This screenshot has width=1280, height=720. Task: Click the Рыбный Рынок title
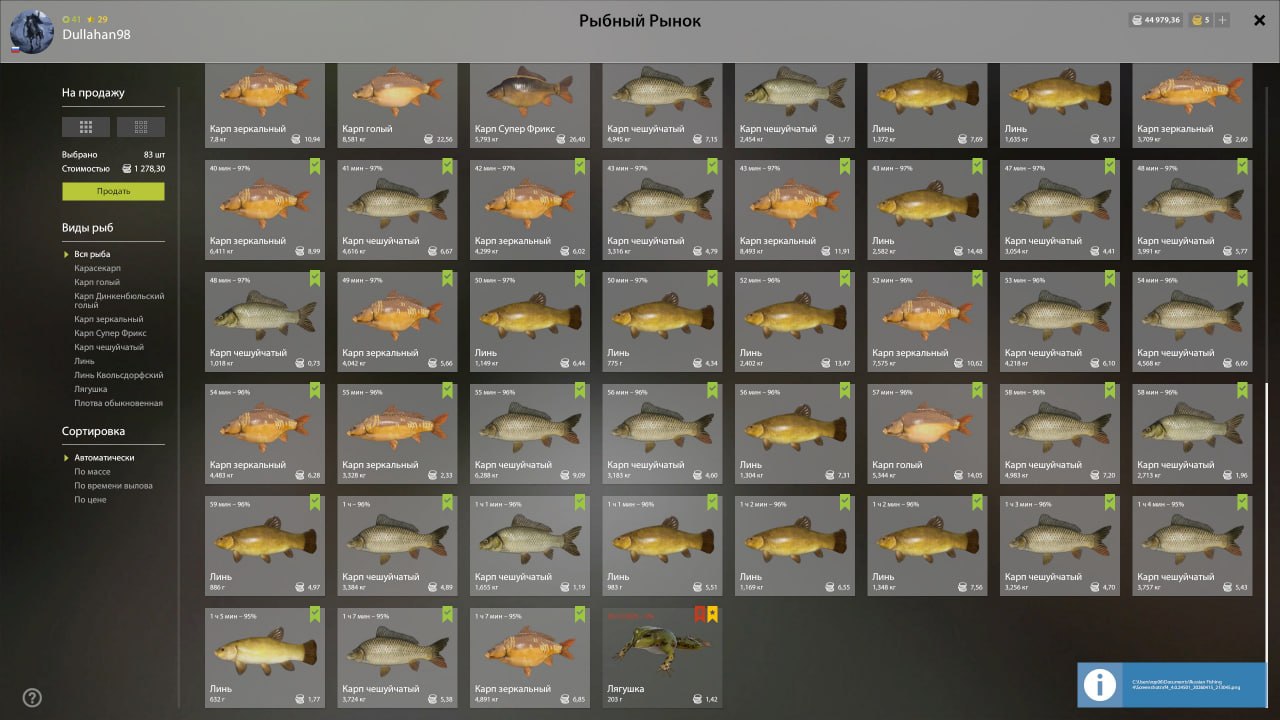click(x=640, y=21)
